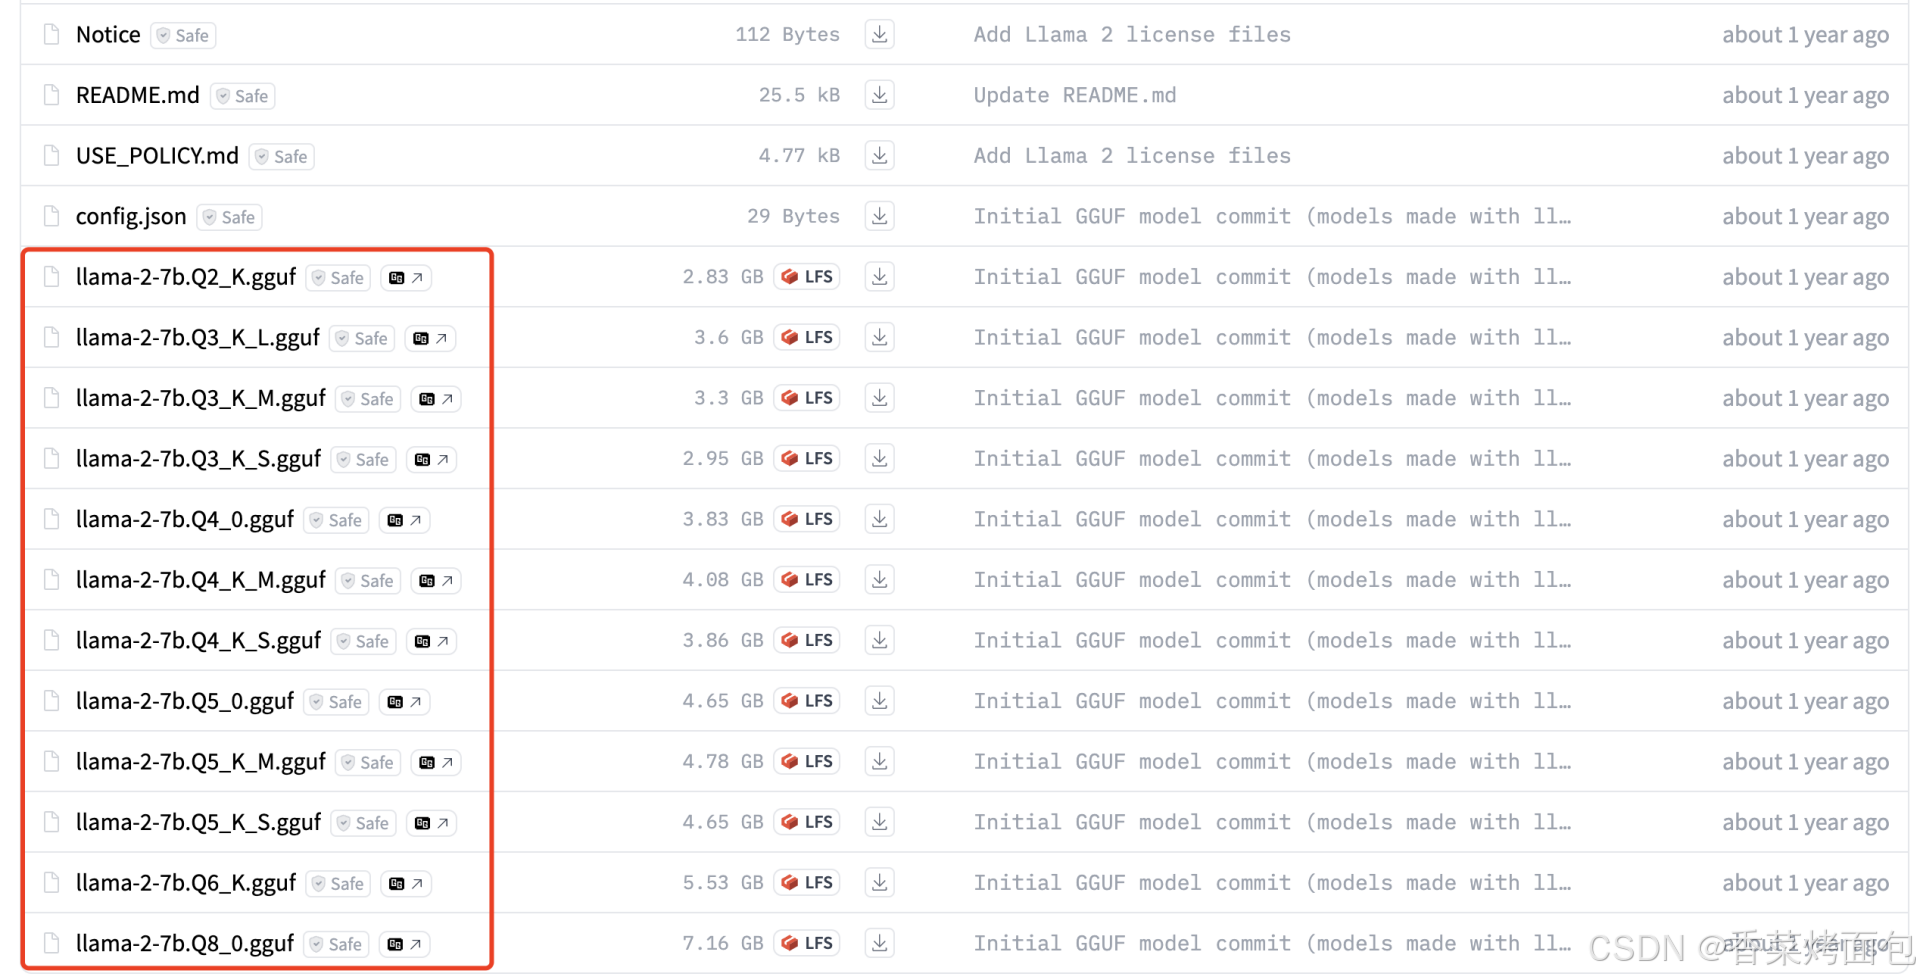Open the llama-2-7b.Q3_K_L.gguf file link
This screenshot has height=980, width=1920.
coord(198,338)
